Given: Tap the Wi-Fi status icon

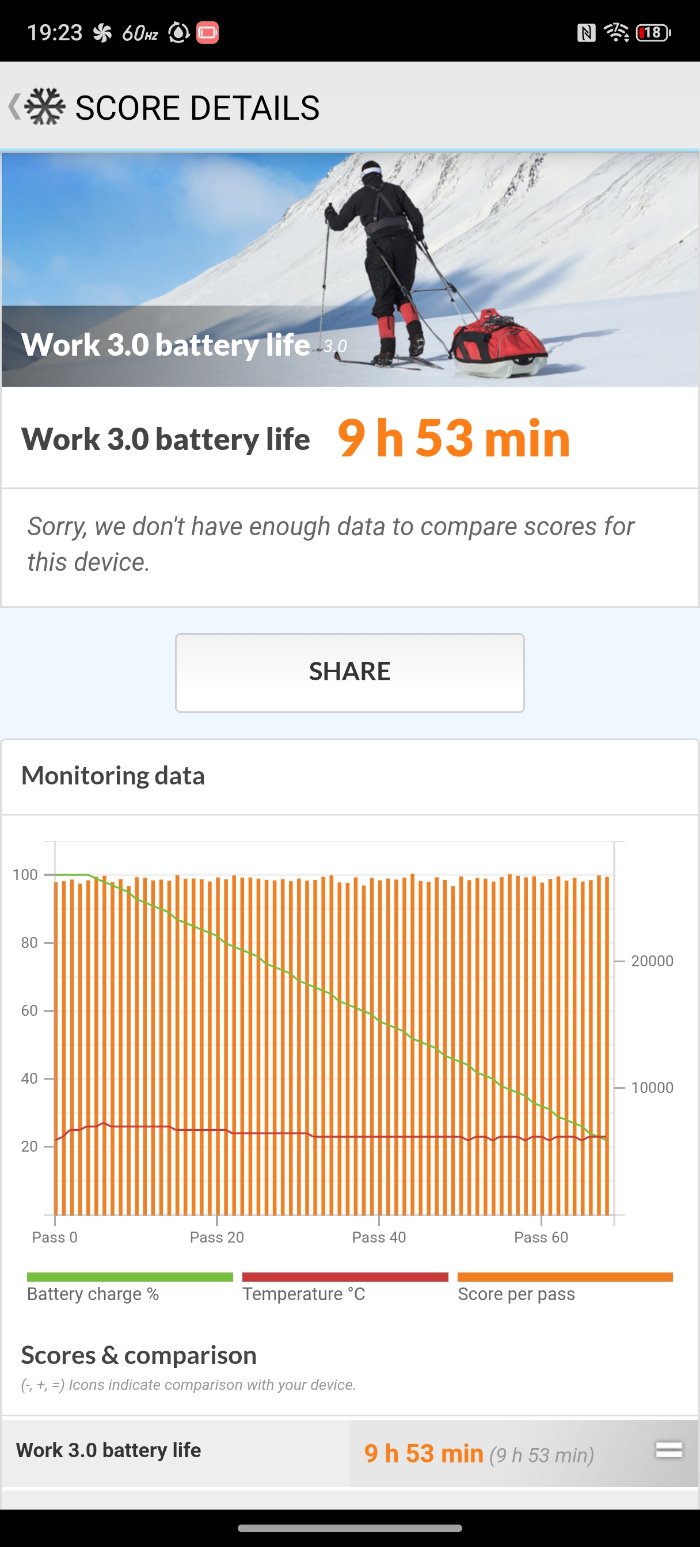Looking at the screenshot, I should point(616,33).
